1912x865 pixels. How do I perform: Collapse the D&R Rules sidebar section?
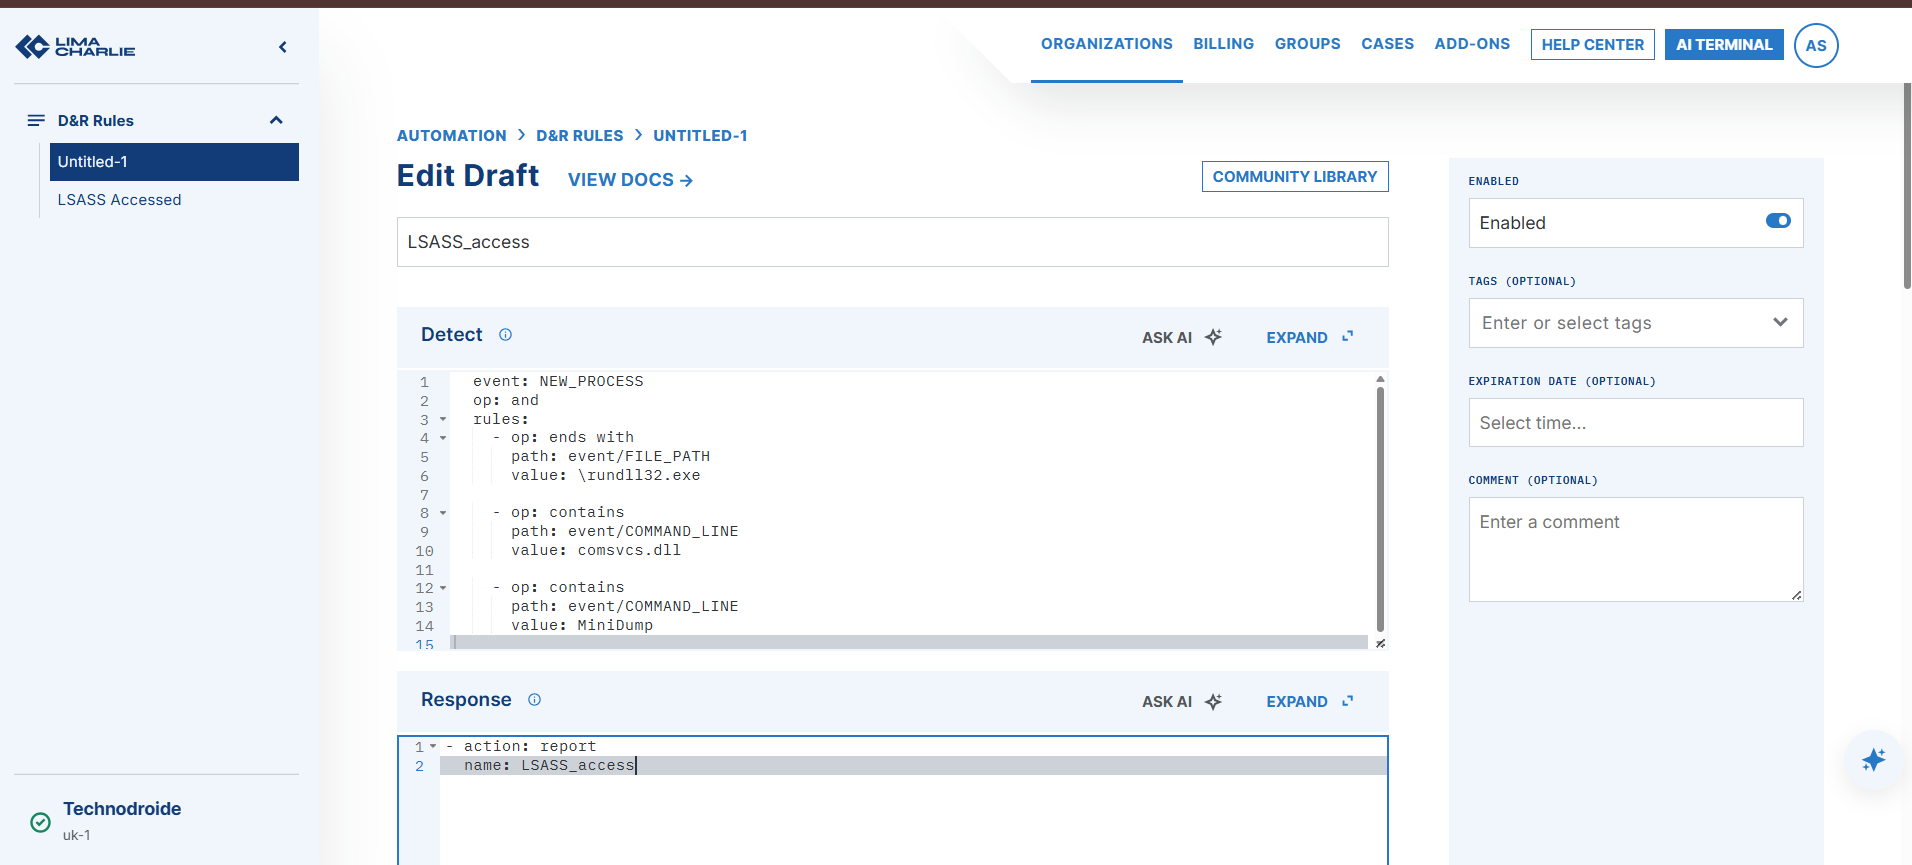pyautogui.click(x=276, y=120)
